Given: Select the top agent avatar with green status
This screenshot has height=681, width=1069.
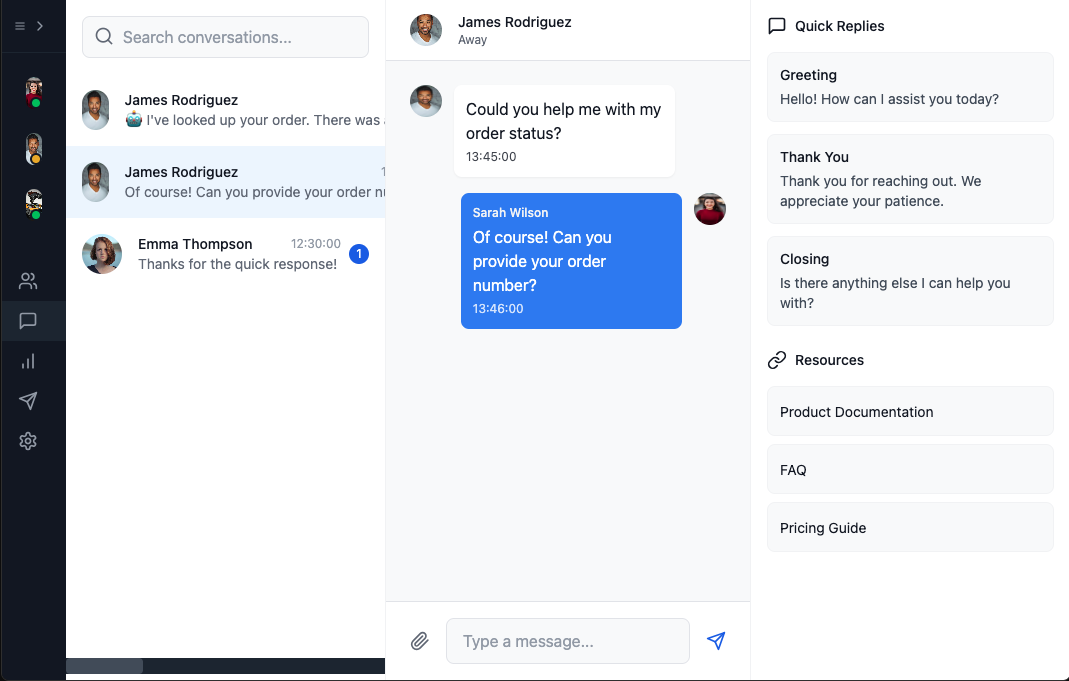Looking at the screenshot, I should point(33,92).
